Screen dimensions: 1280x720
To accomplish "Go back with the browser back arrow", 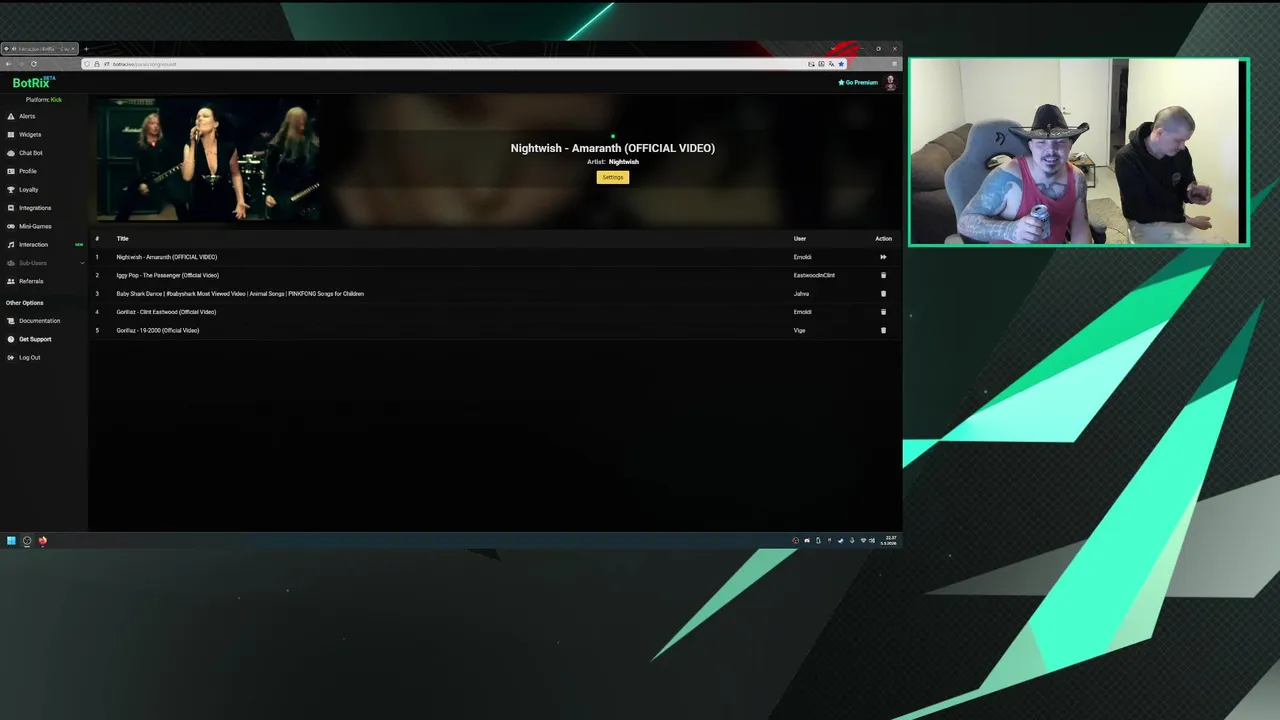I will (x=8, y=64).
